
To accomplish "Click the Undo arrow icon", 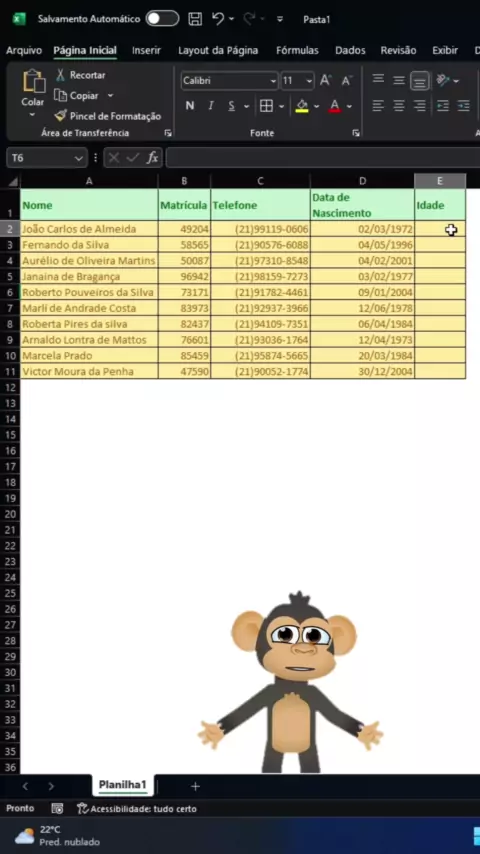I will tap(218, 19).
